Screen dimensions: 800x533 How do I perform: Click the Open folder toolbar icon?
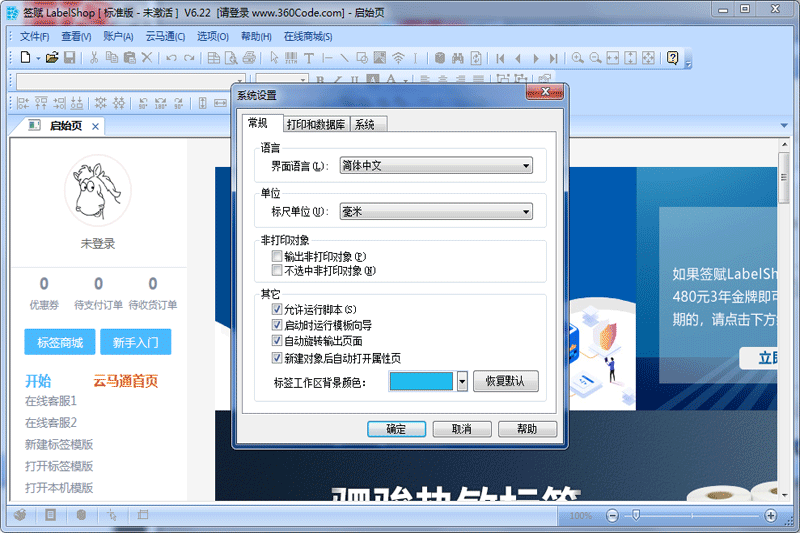(x=52, y=58)
